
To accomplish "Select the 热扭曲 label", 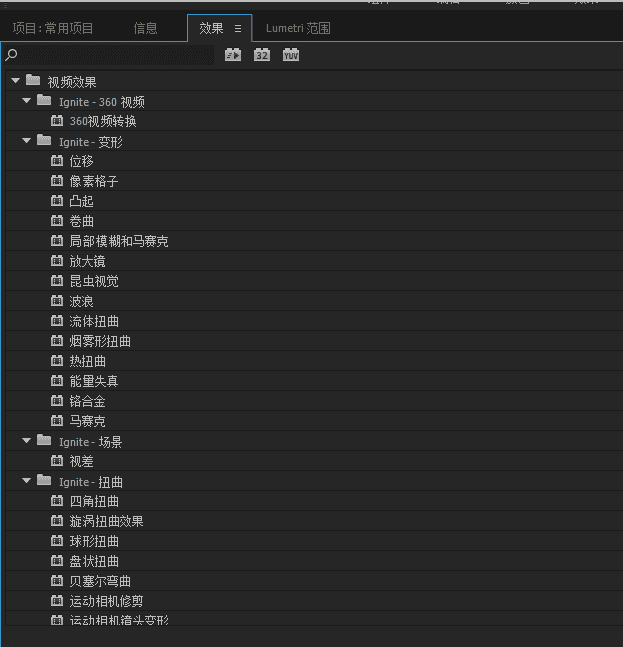I will click(87, 361).
